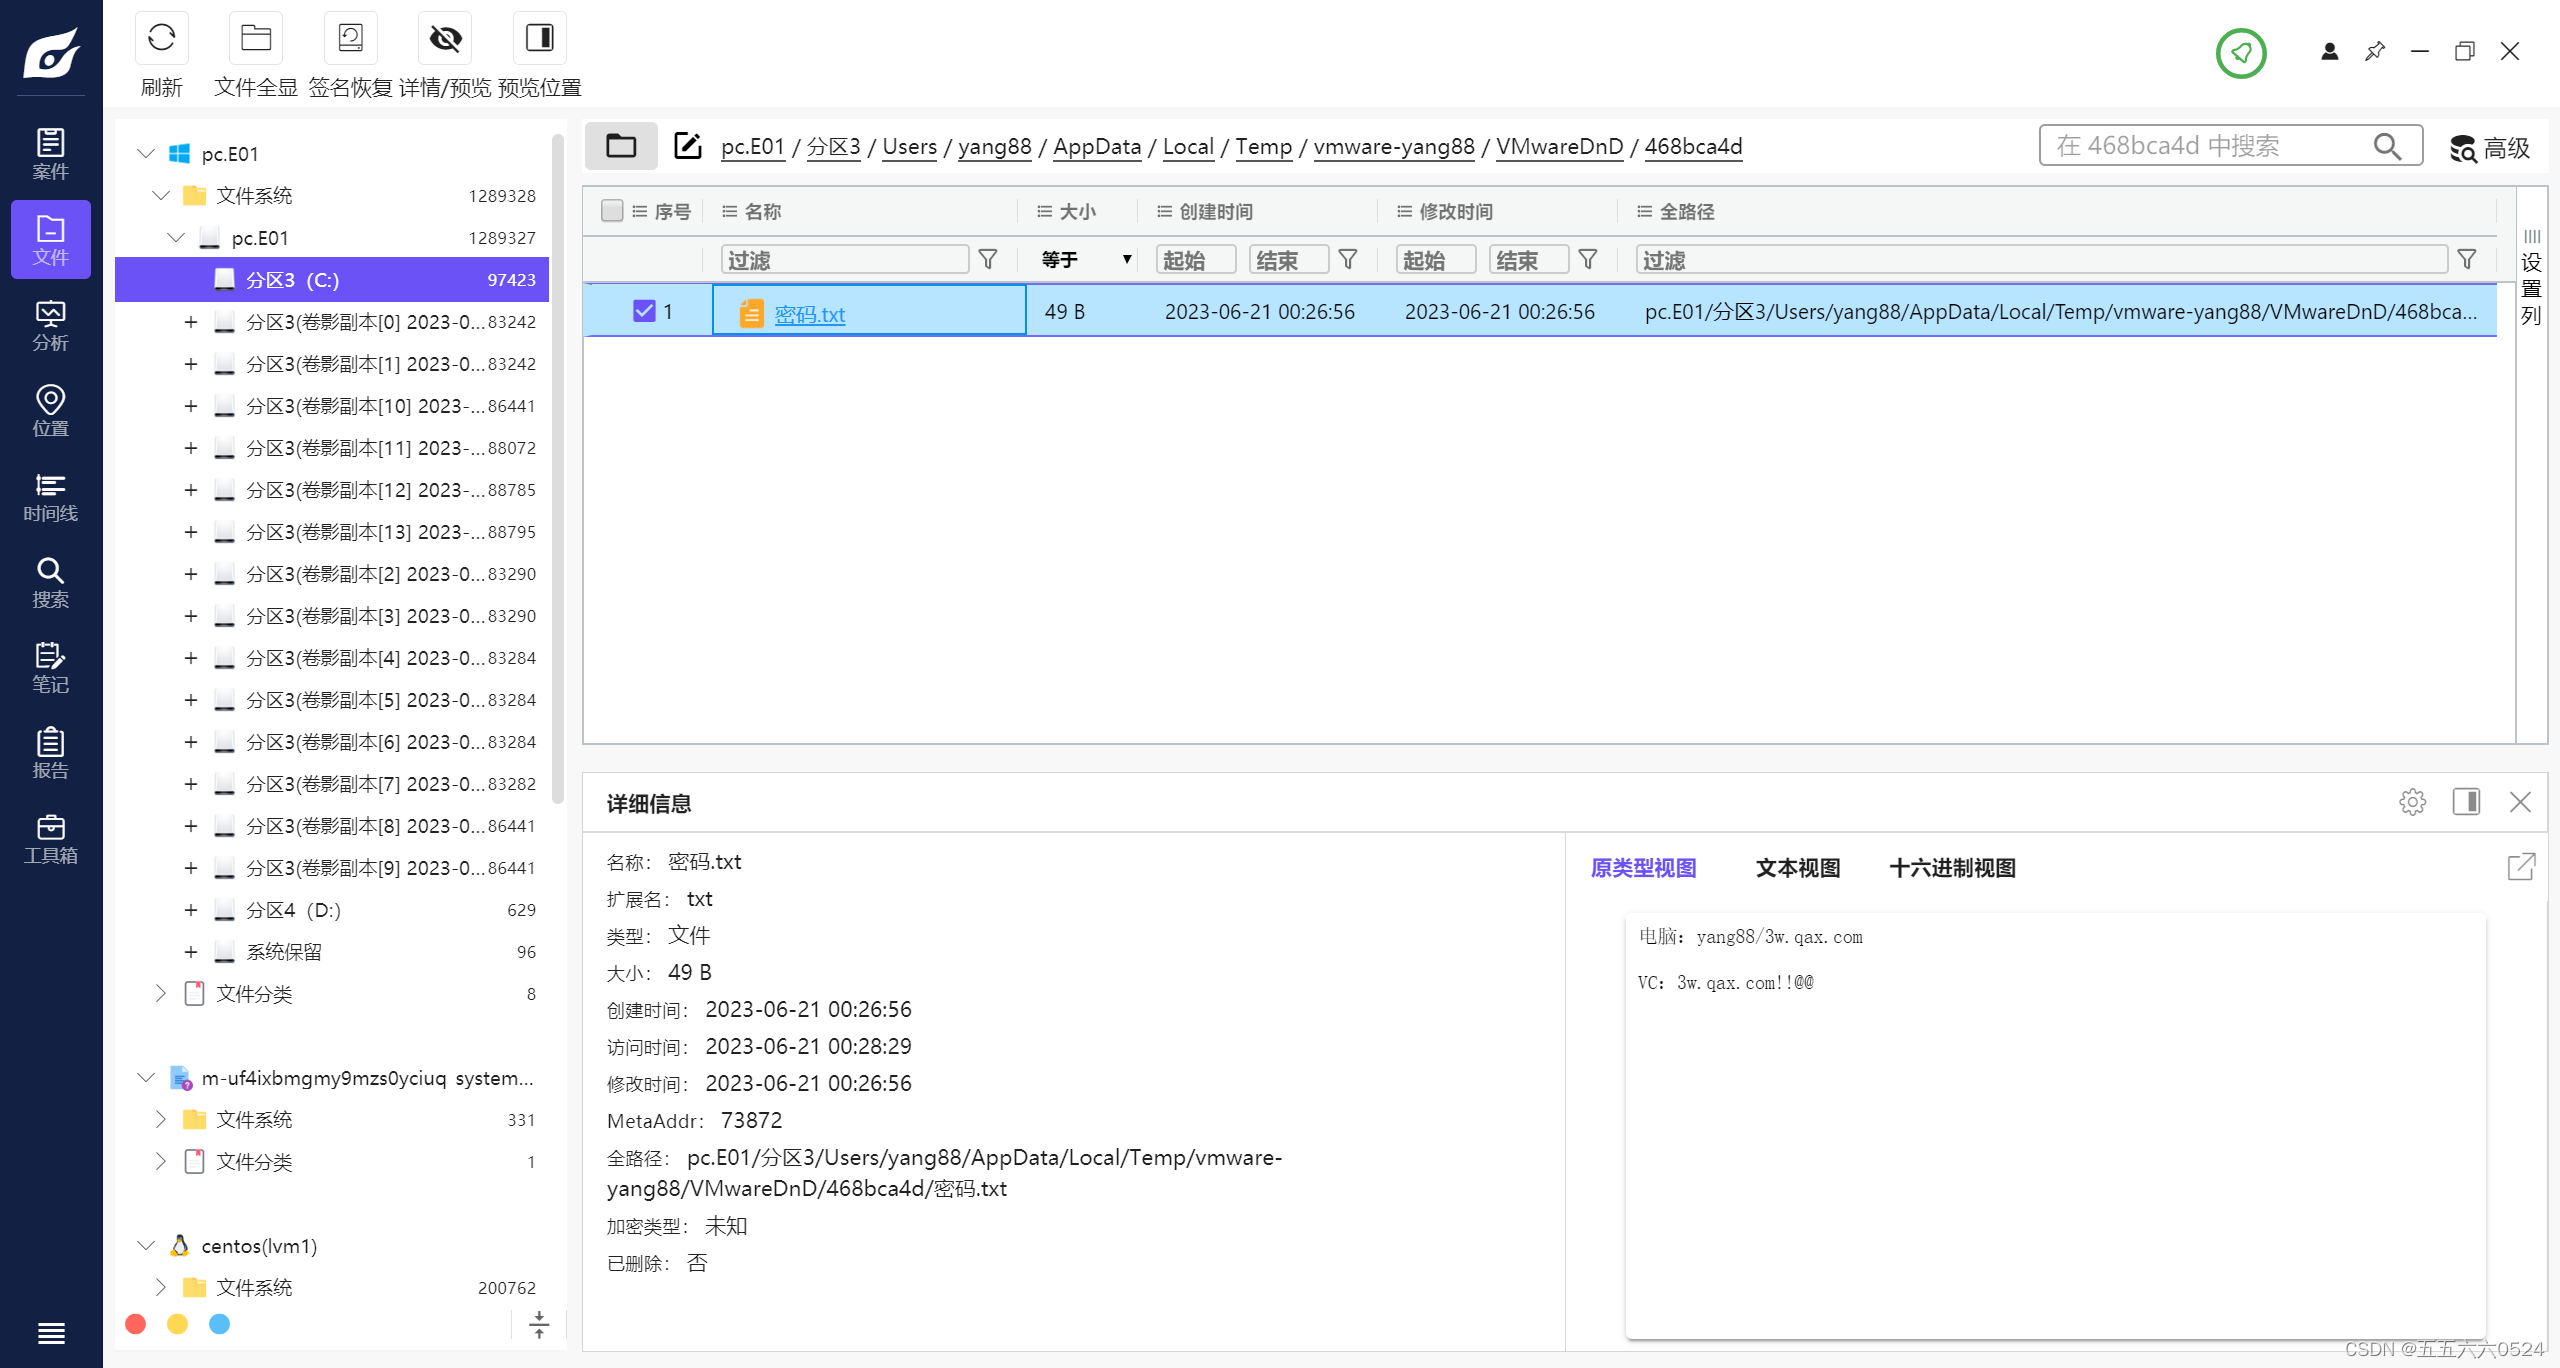Click the folder view icon beside breadcrumb
The width and height of the screenshot is (2560, 1368).
point(621,146)
